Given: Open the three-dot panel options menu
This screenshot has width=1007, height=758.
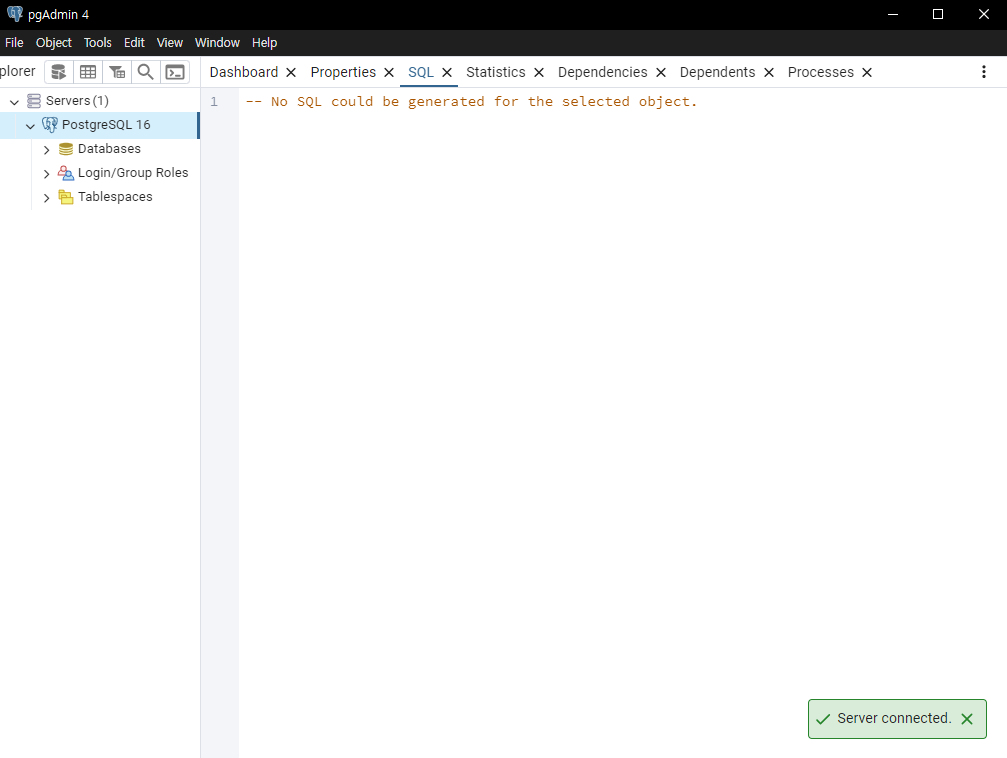Looking at the screenshot, I should tap(983, 72).
